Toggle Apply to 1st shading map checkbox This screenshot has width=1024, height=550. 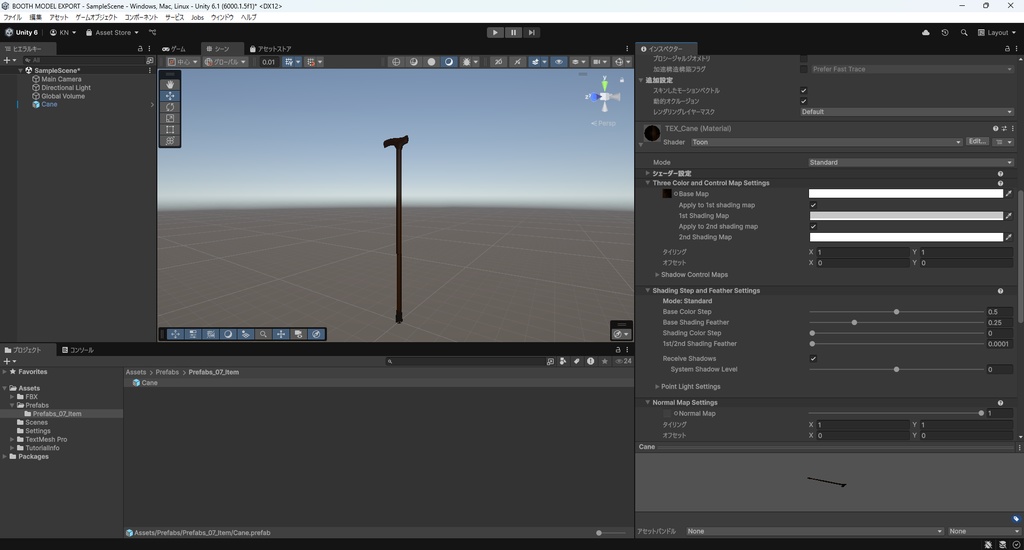tap(813, 205)
